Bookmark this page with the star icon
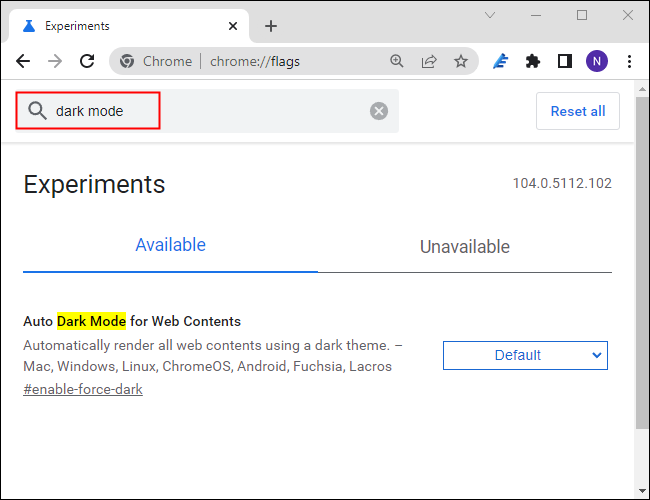The width and height of the screenshot is (650, 500). [x=461, y=61]
